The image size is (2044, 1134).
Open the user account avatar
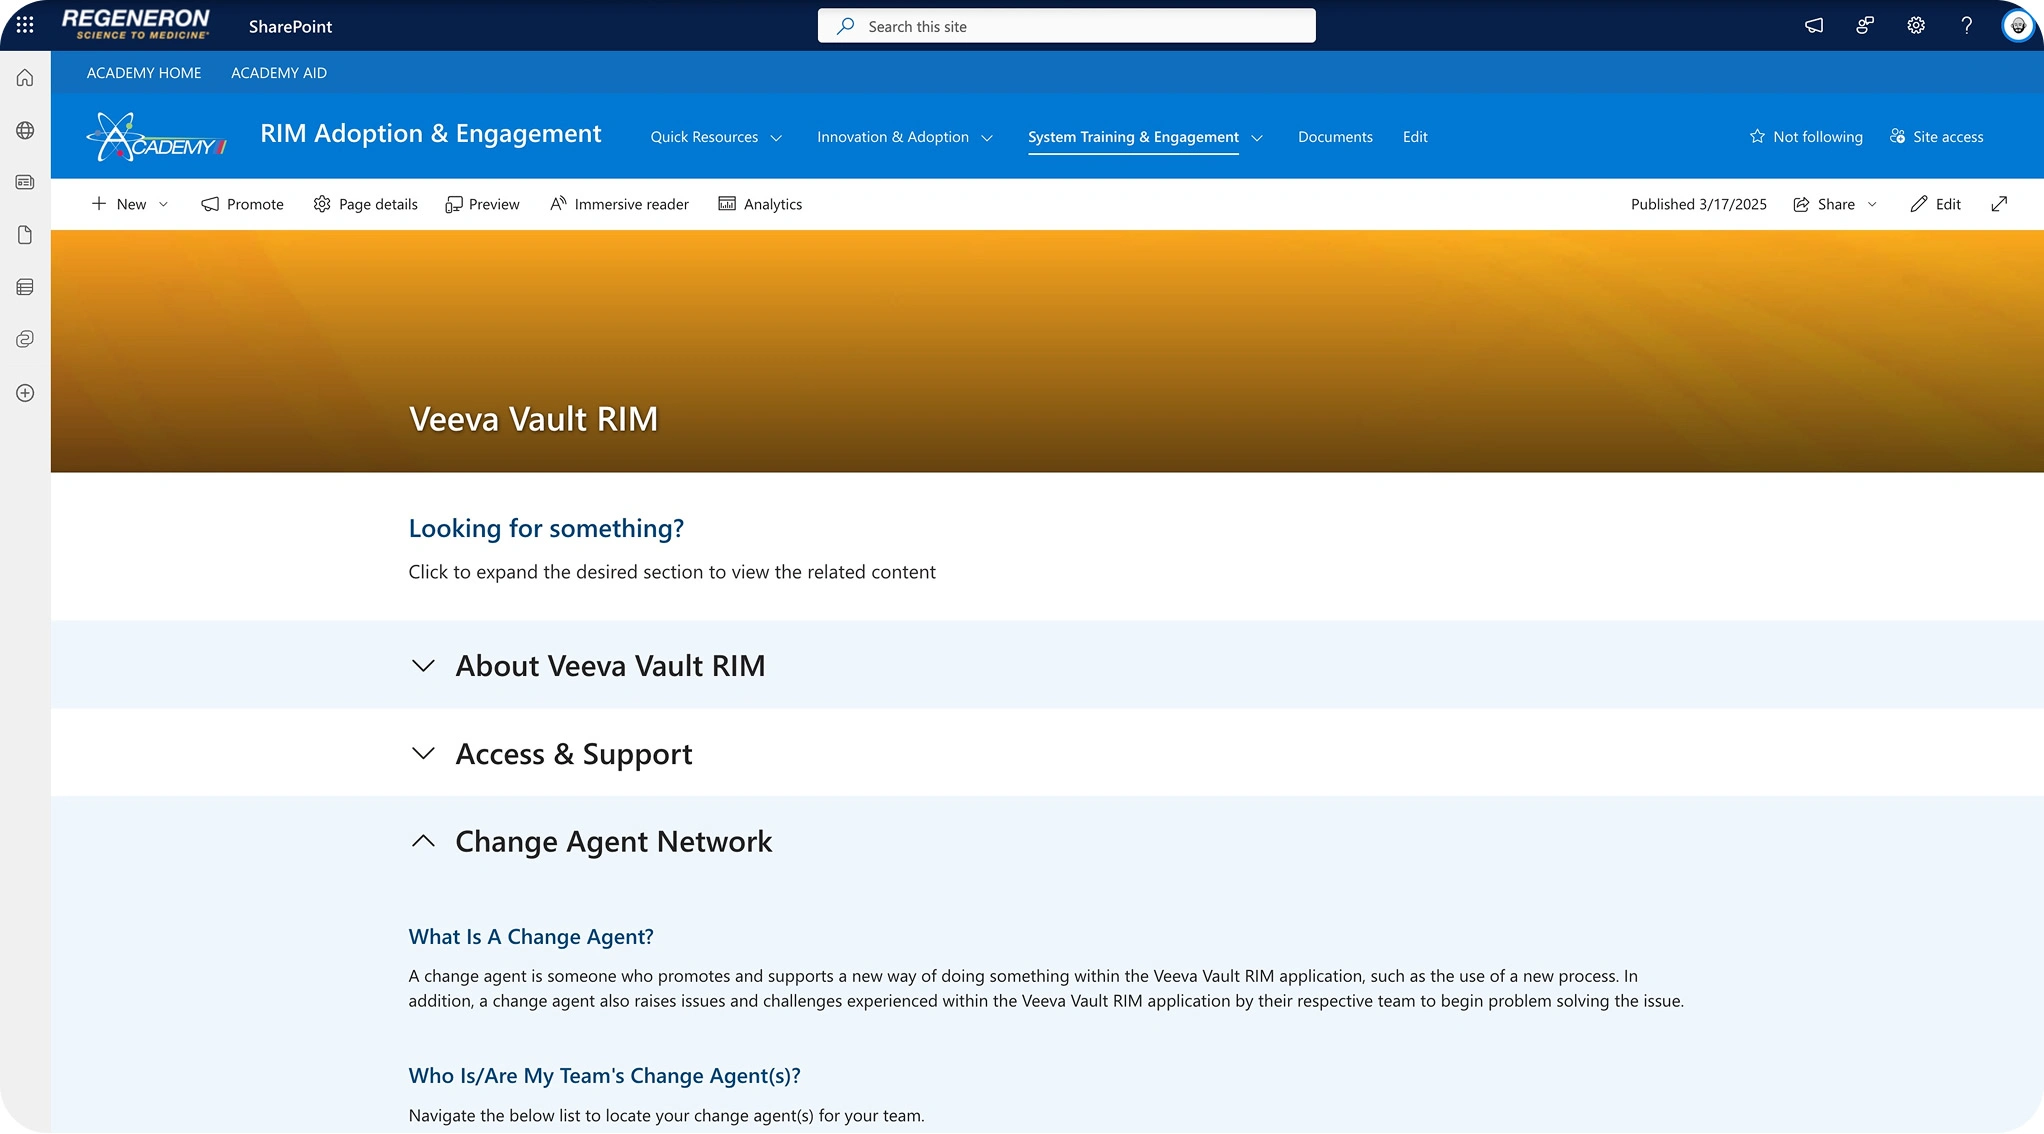tap(2018, 26)
